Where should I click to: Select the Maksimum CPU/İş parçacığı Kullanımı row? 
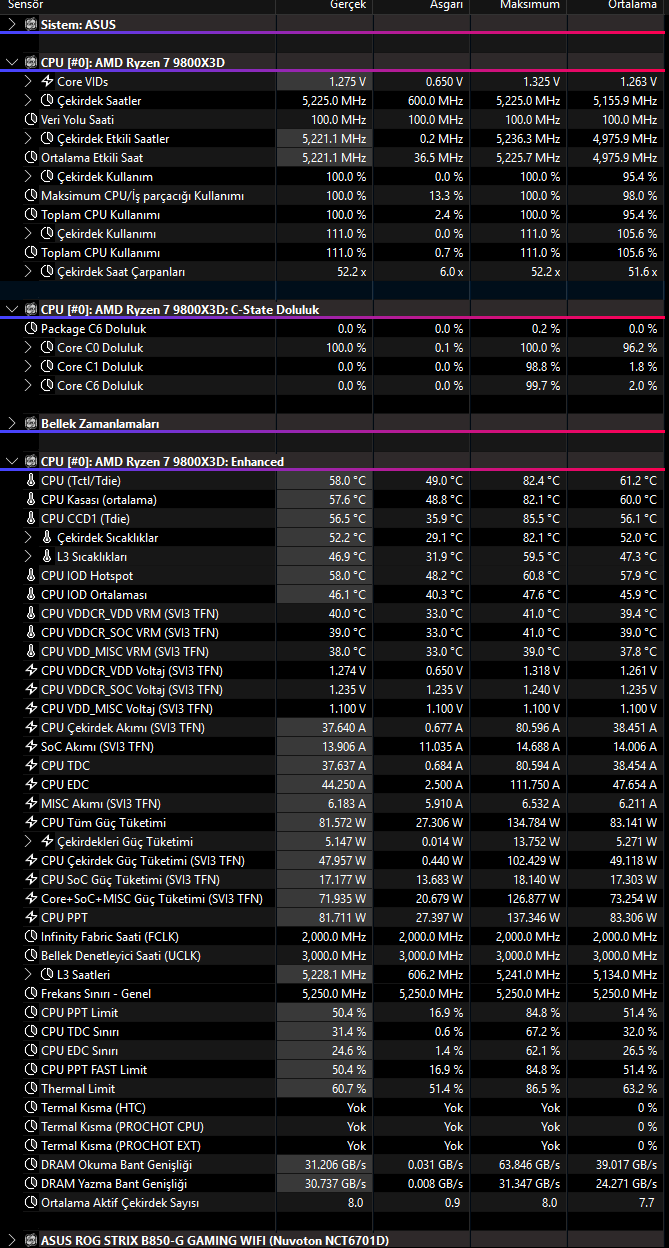pyautogui.click(x=333, y=196)
